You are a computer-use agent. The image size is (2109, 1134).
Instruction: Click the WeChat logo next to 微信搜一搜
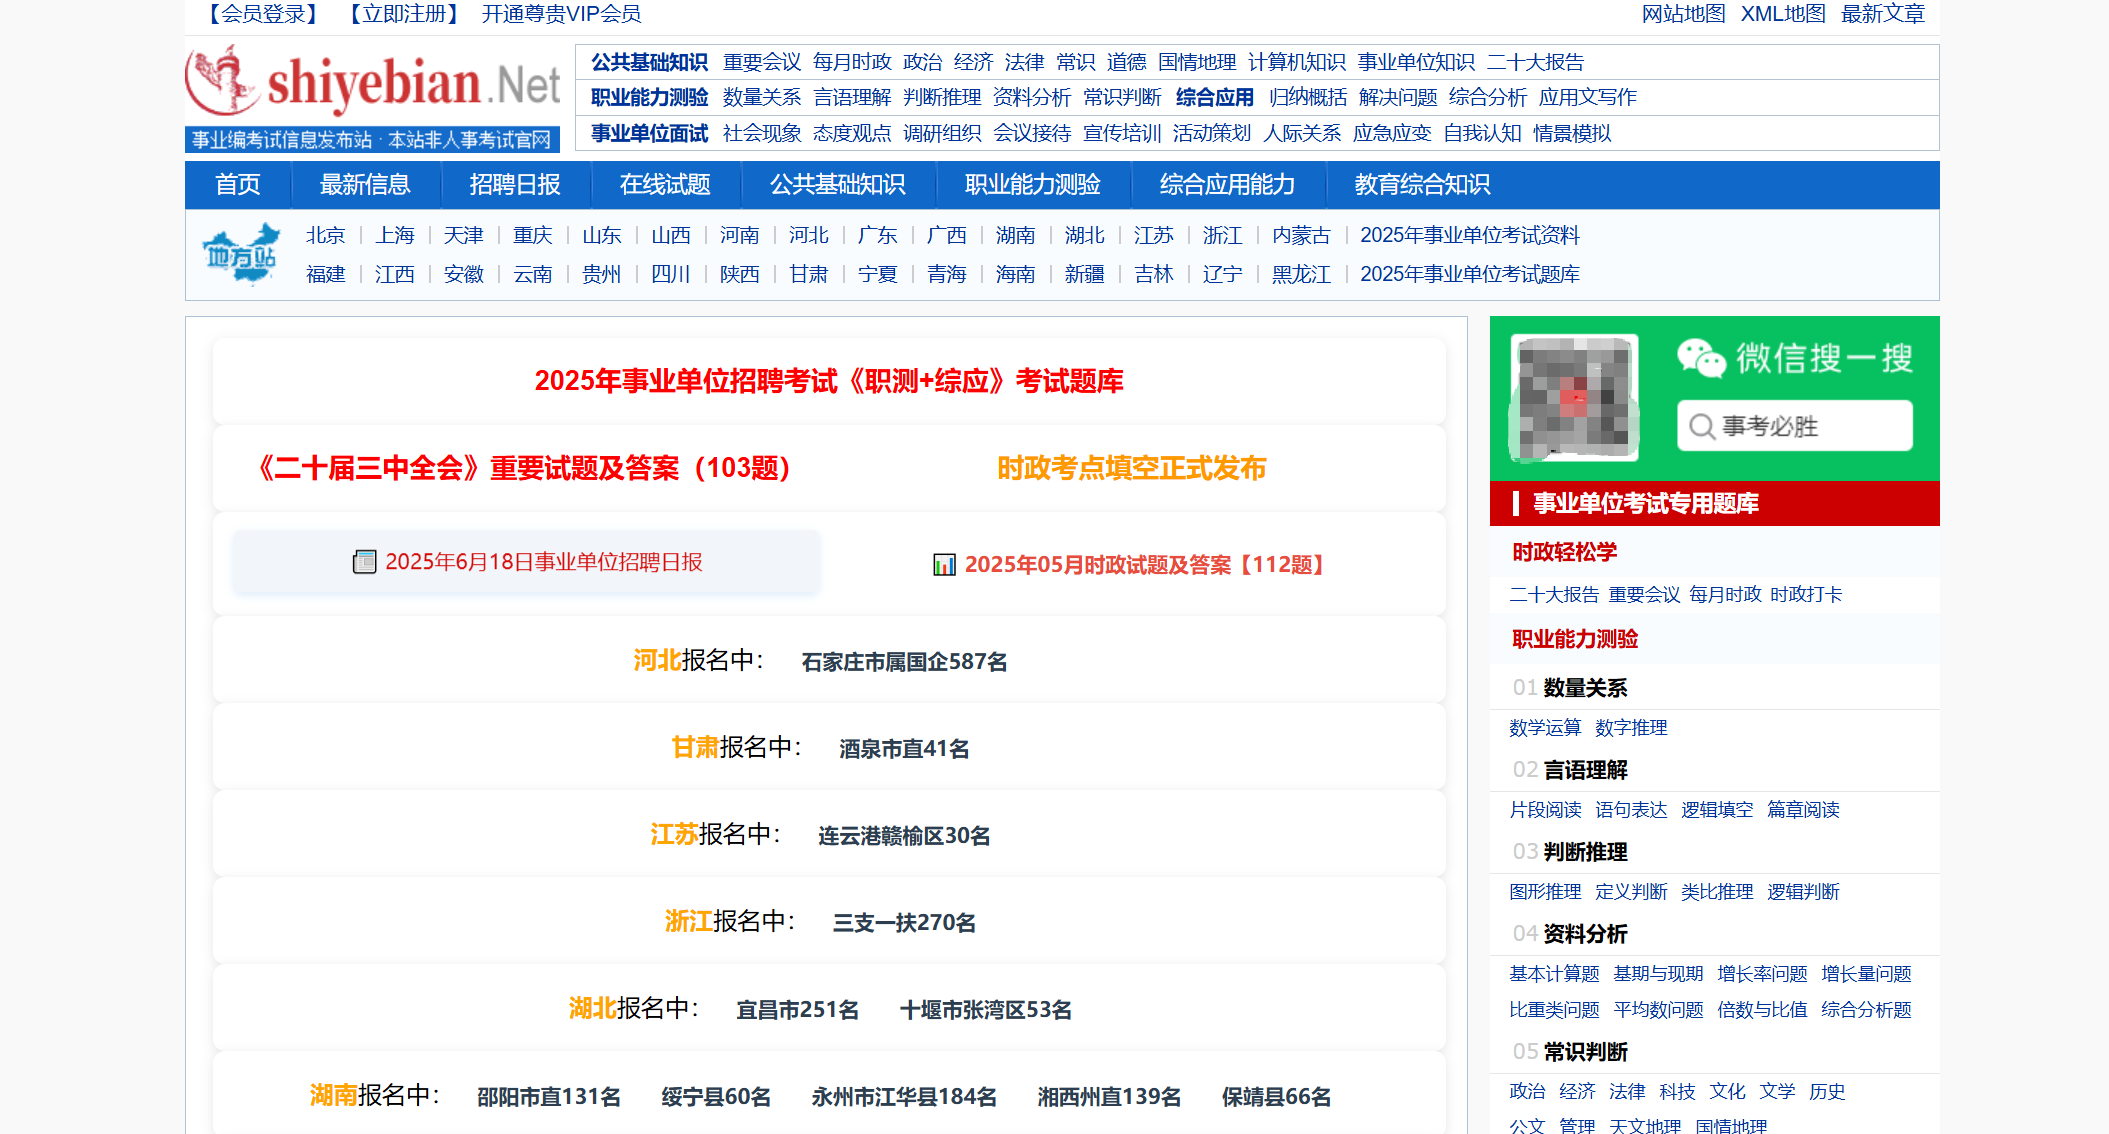(x=1701, y=357)
